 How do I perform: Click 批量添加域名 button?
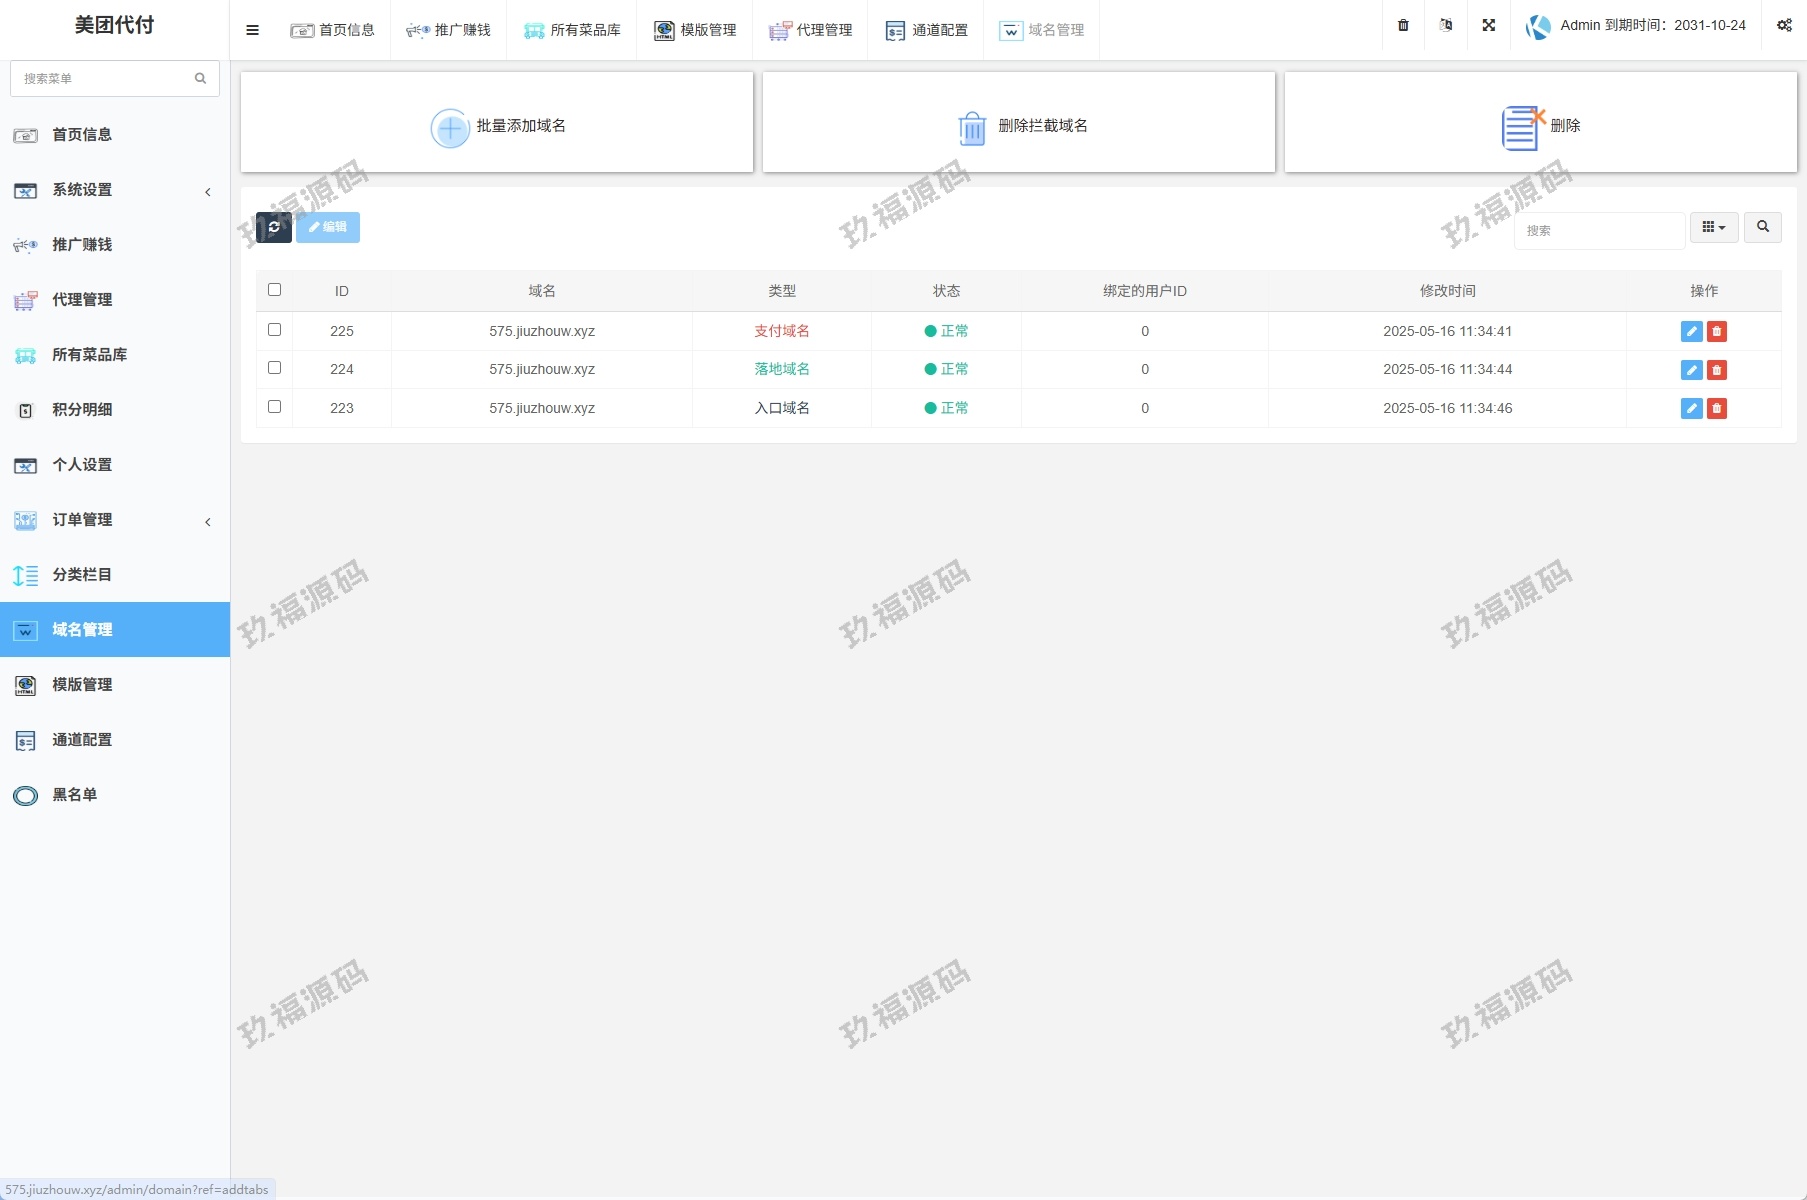point(497,125)
